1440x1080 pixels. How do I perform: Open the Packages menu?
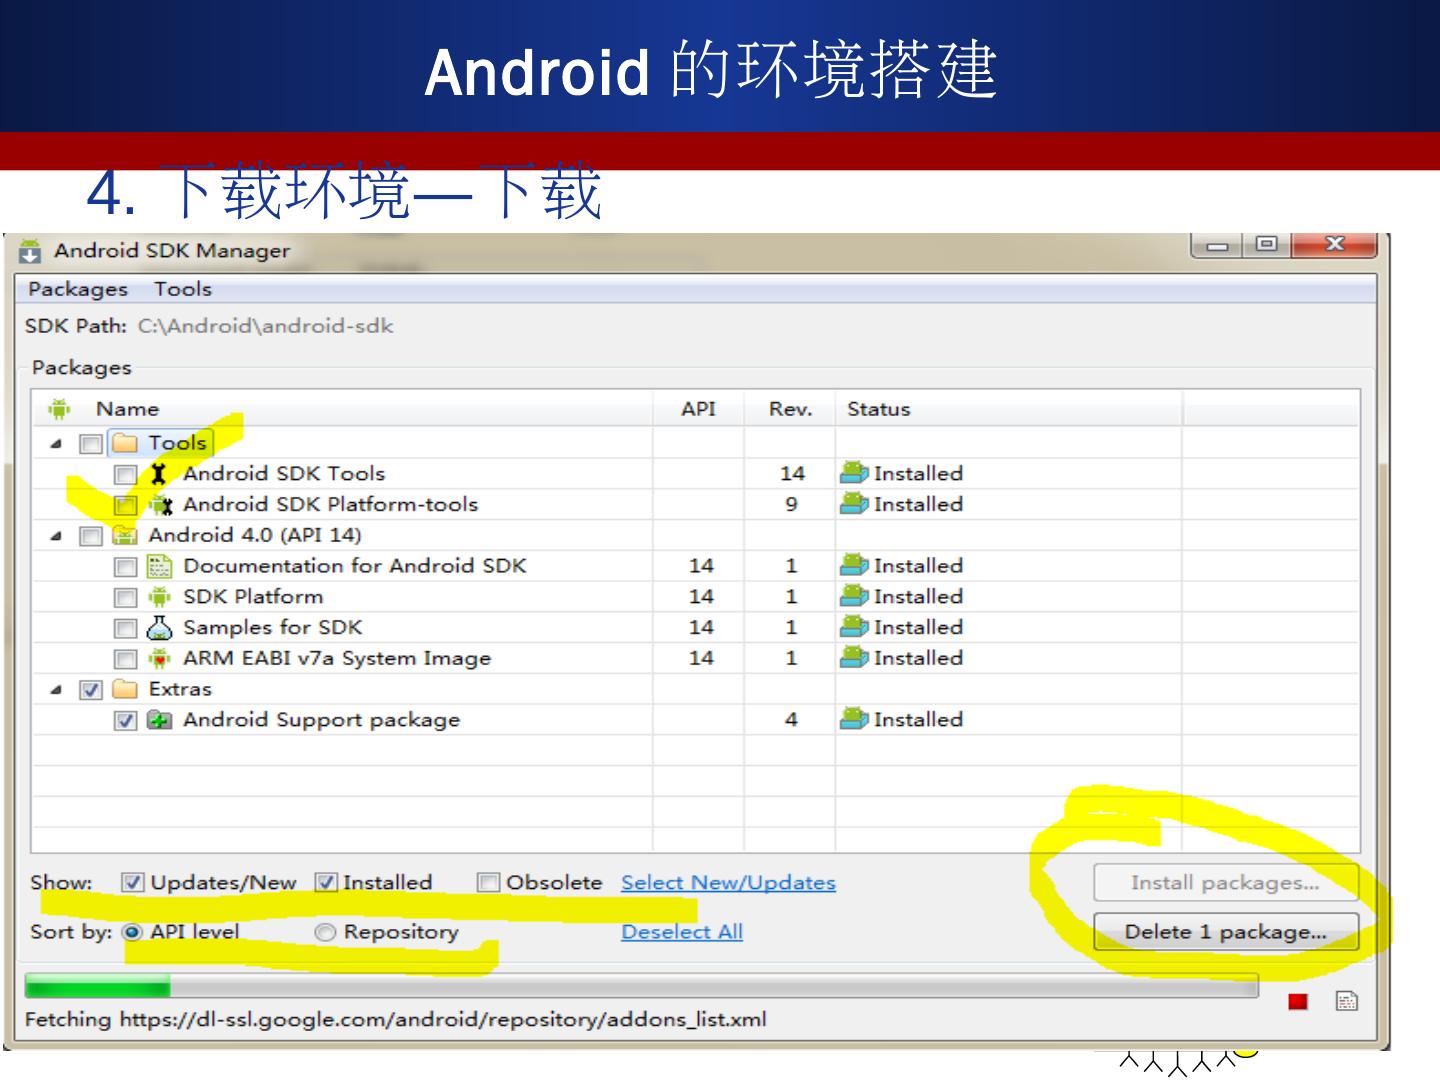pyautogui.click(x=78, y=289)
